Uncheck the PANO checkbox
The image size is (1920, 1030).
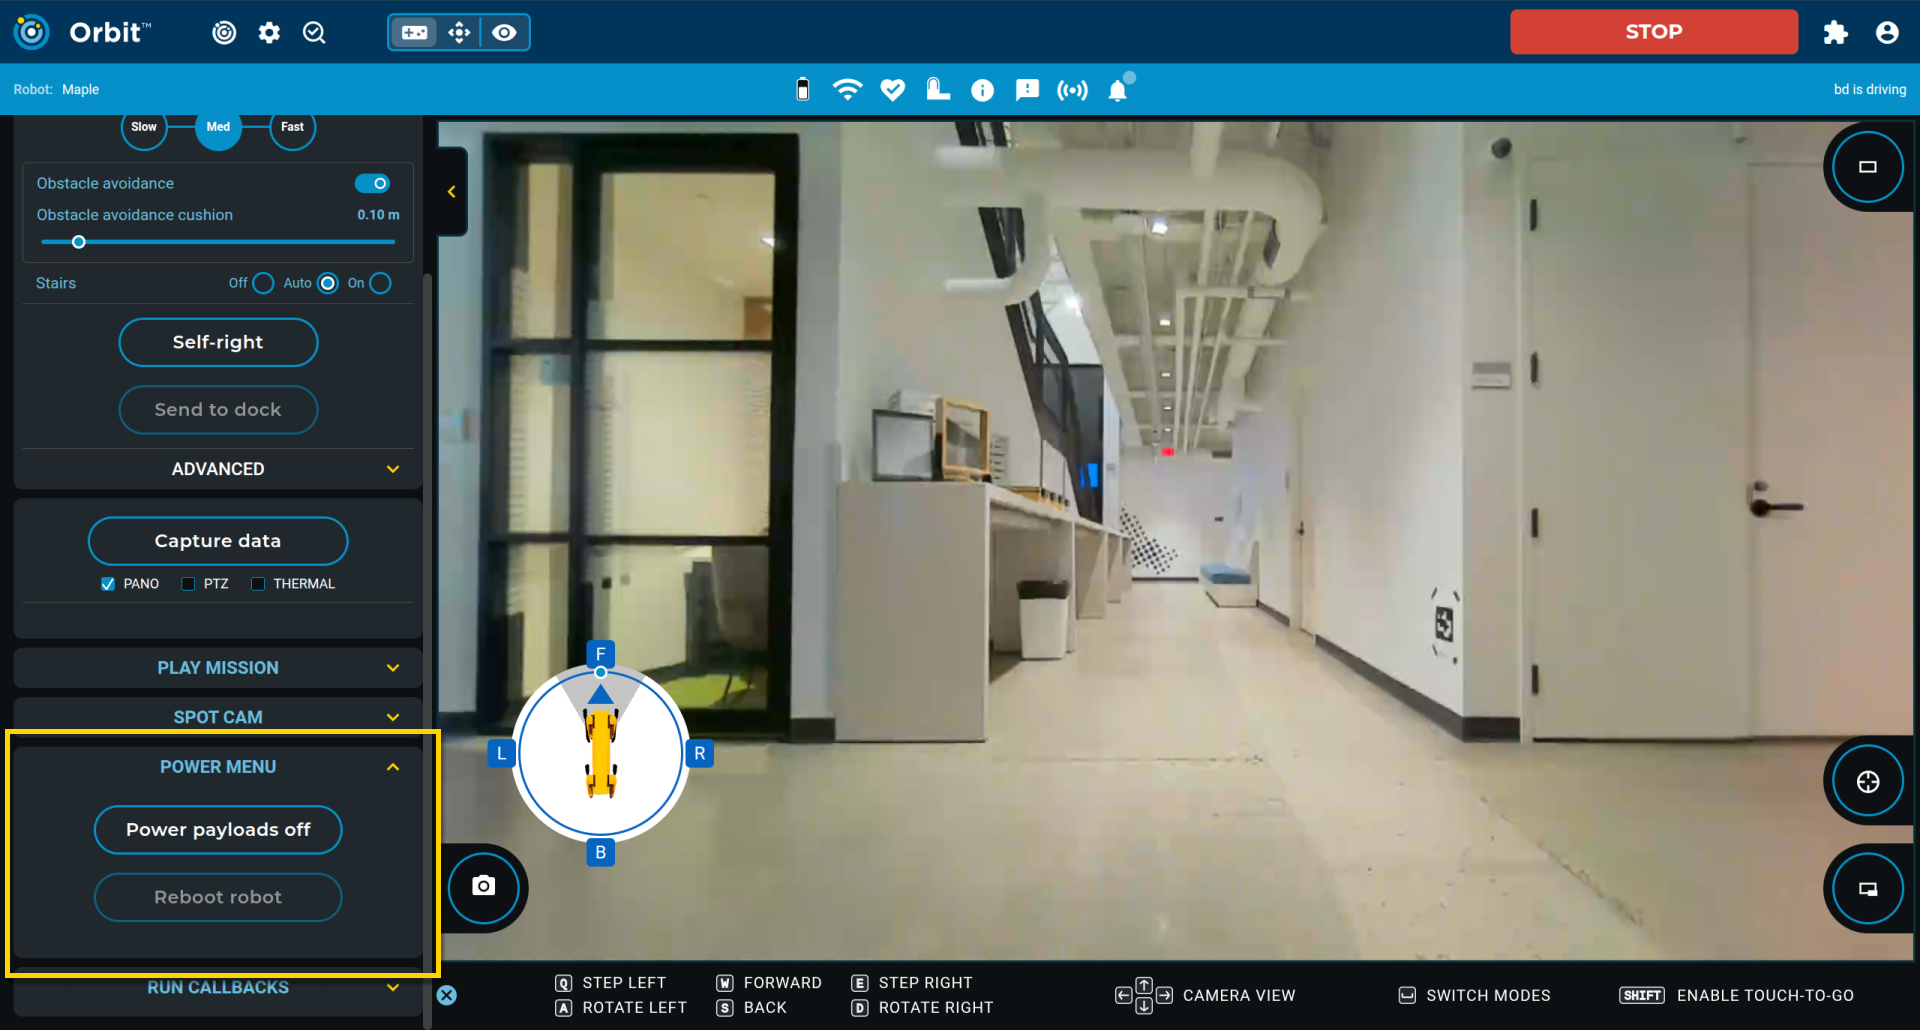(108, 584)
